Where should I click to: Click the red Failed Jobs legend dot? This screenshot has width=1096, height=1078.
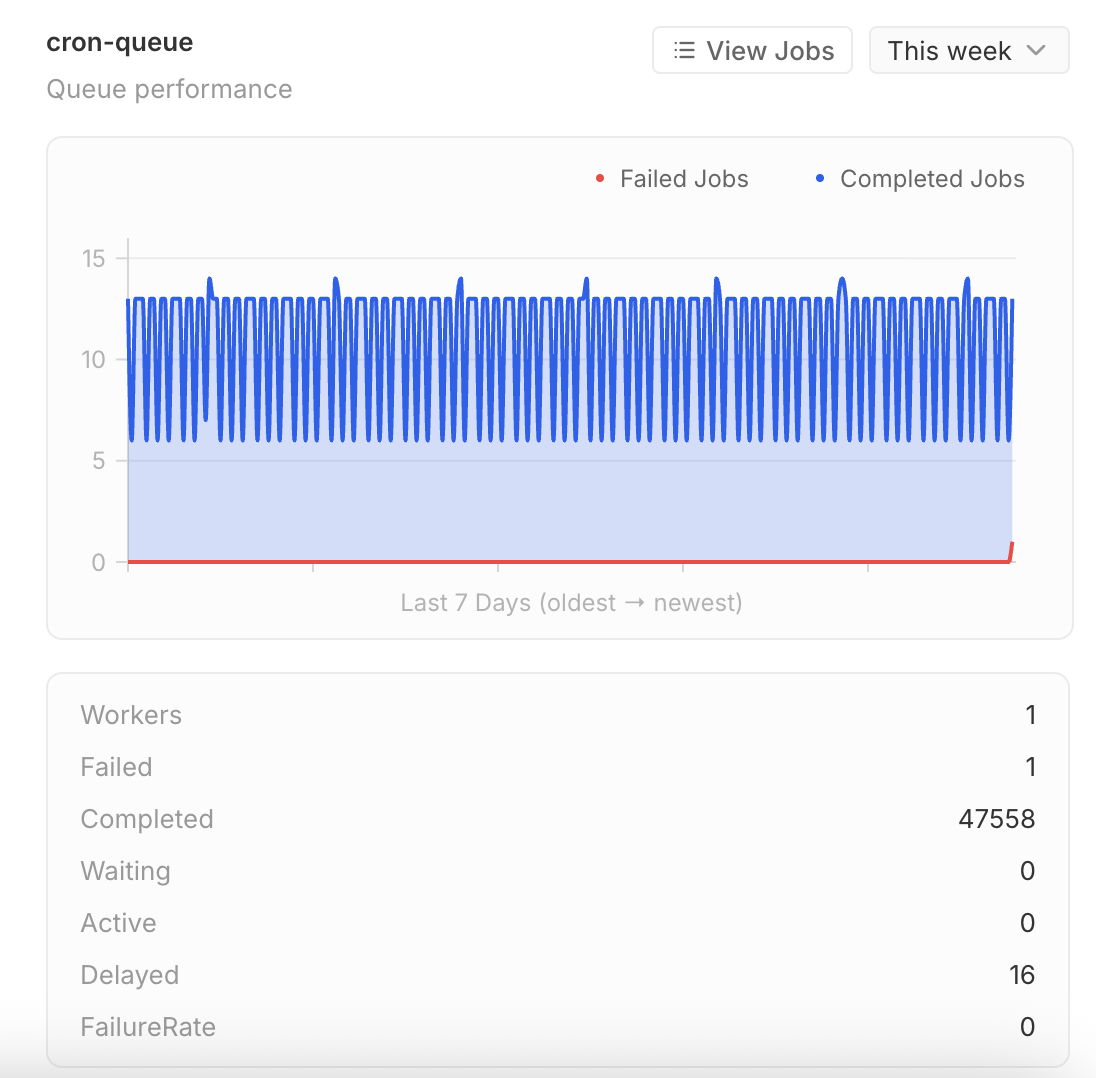click(x=600, y=179)
